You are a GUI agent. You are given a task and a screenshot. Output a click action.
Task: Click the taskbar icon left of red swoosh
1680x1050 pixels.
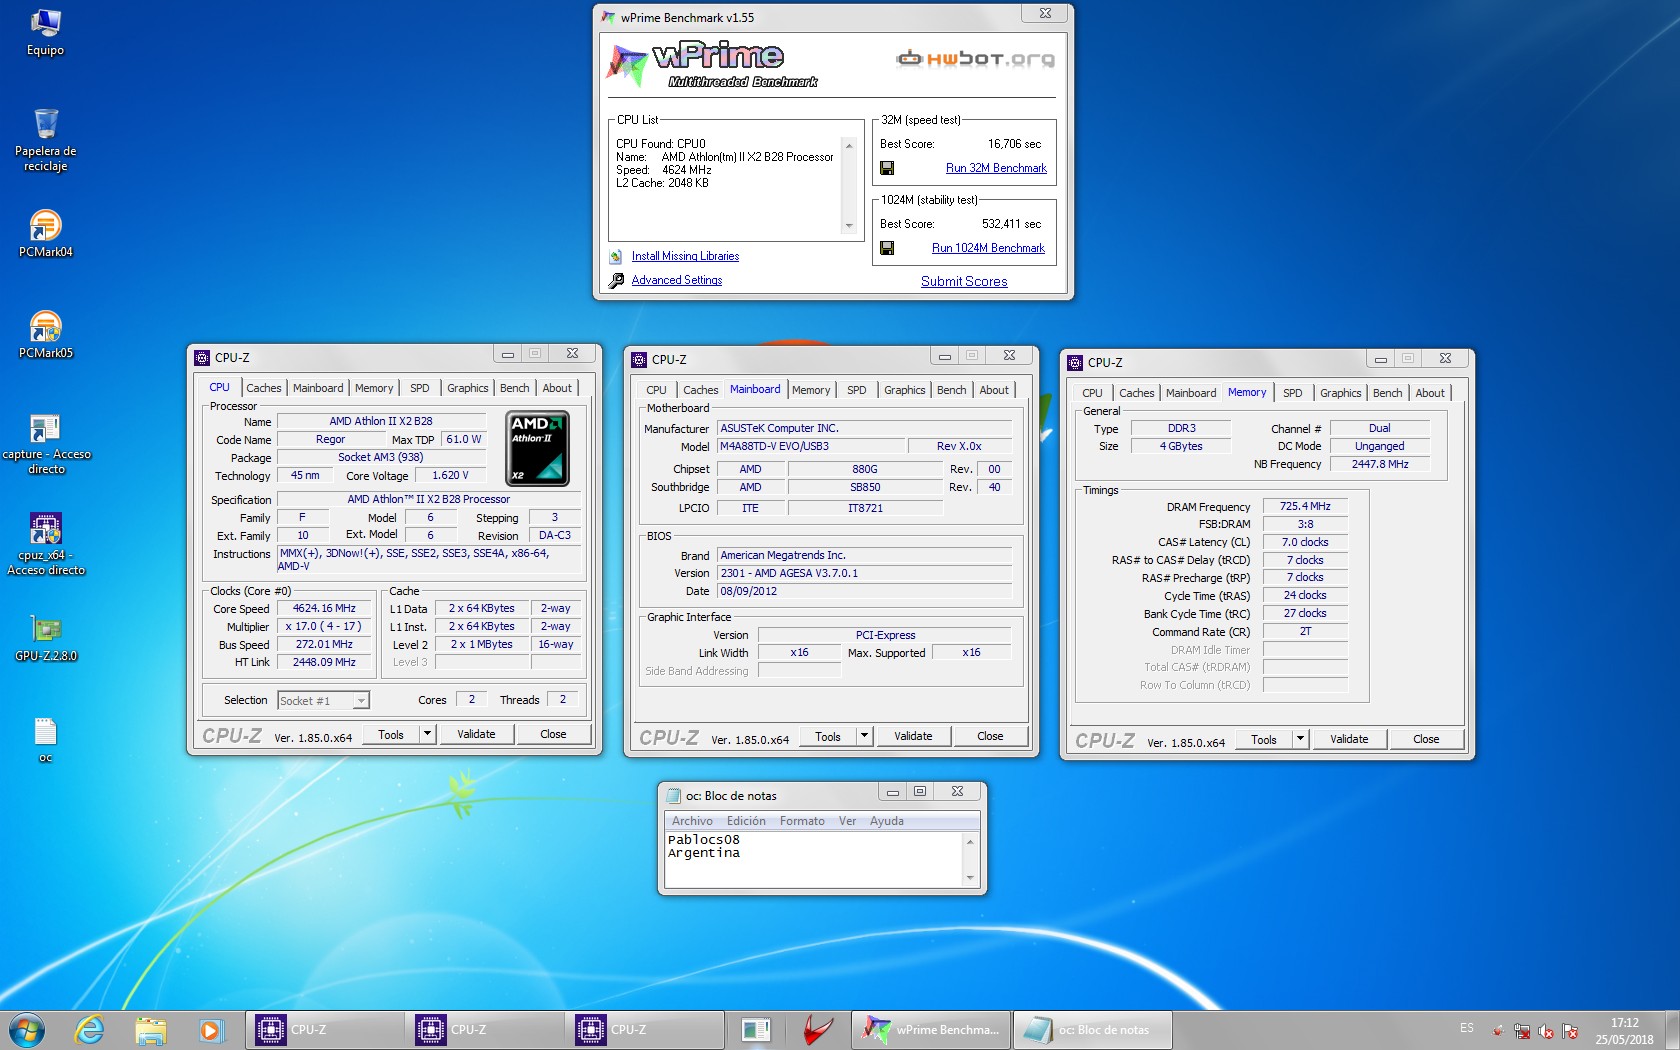pos(756,1030)
